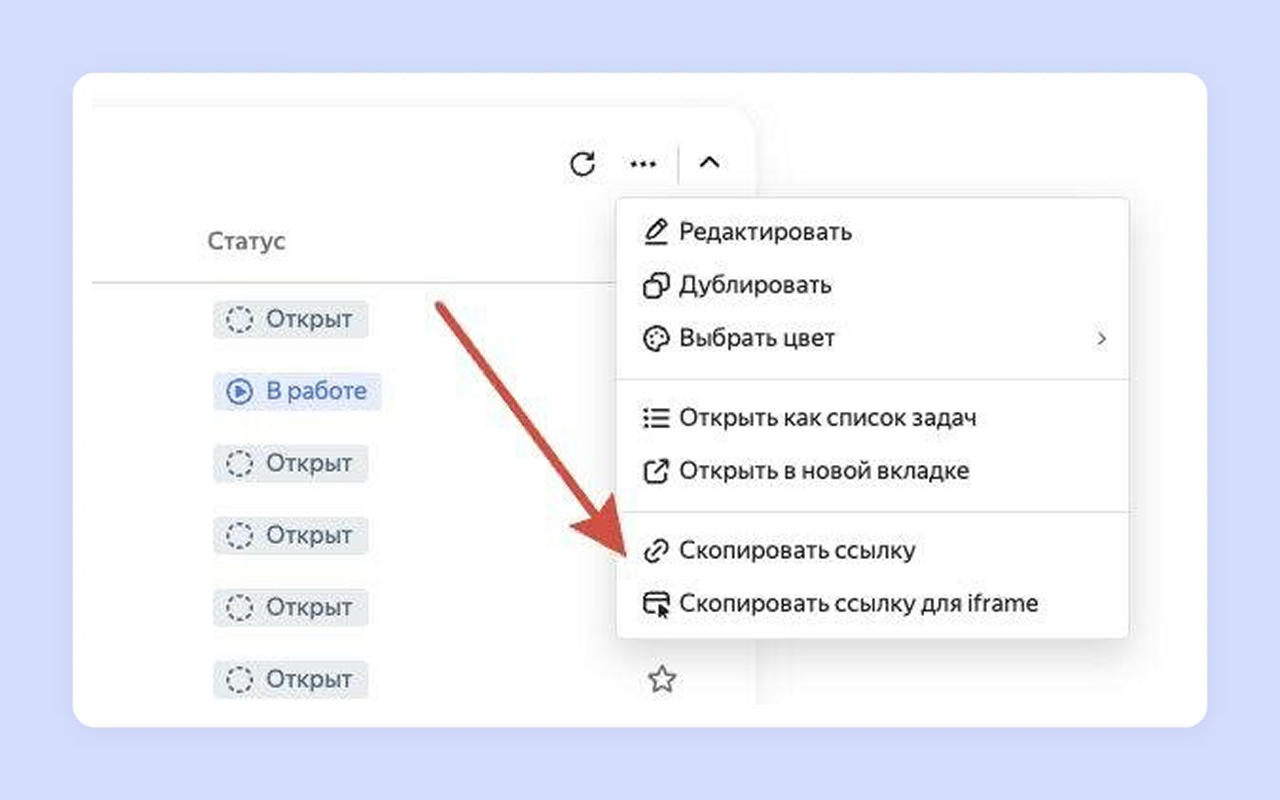Choose Скопировать ссылку для iframe text
Screen dimensions: 1280x800
click(x=858, y=604)
